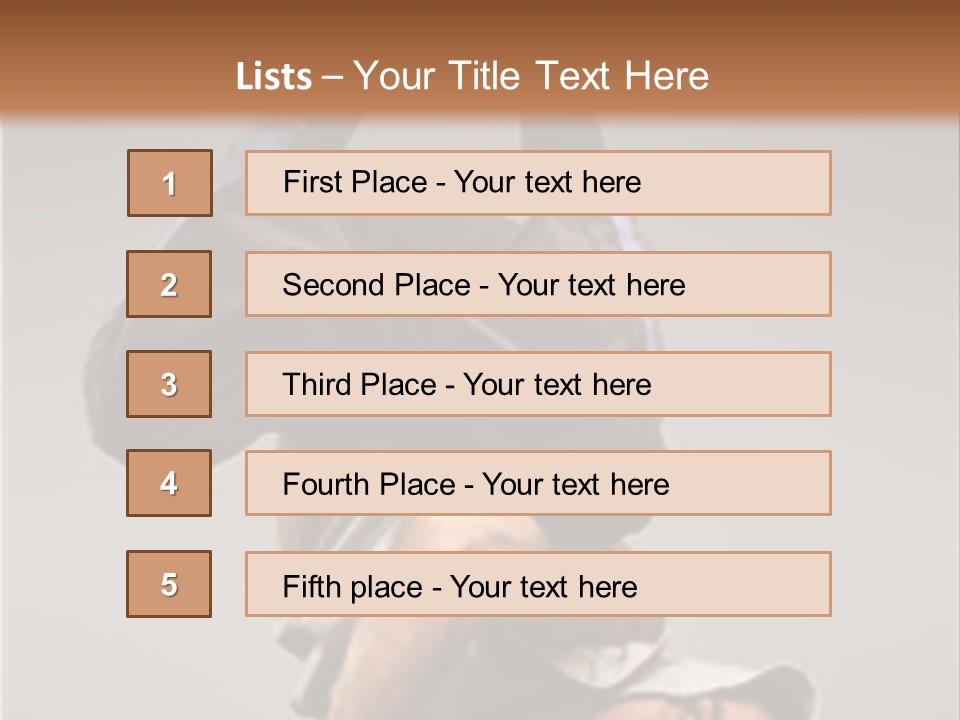Click the number 3 box

pos(169,384)
